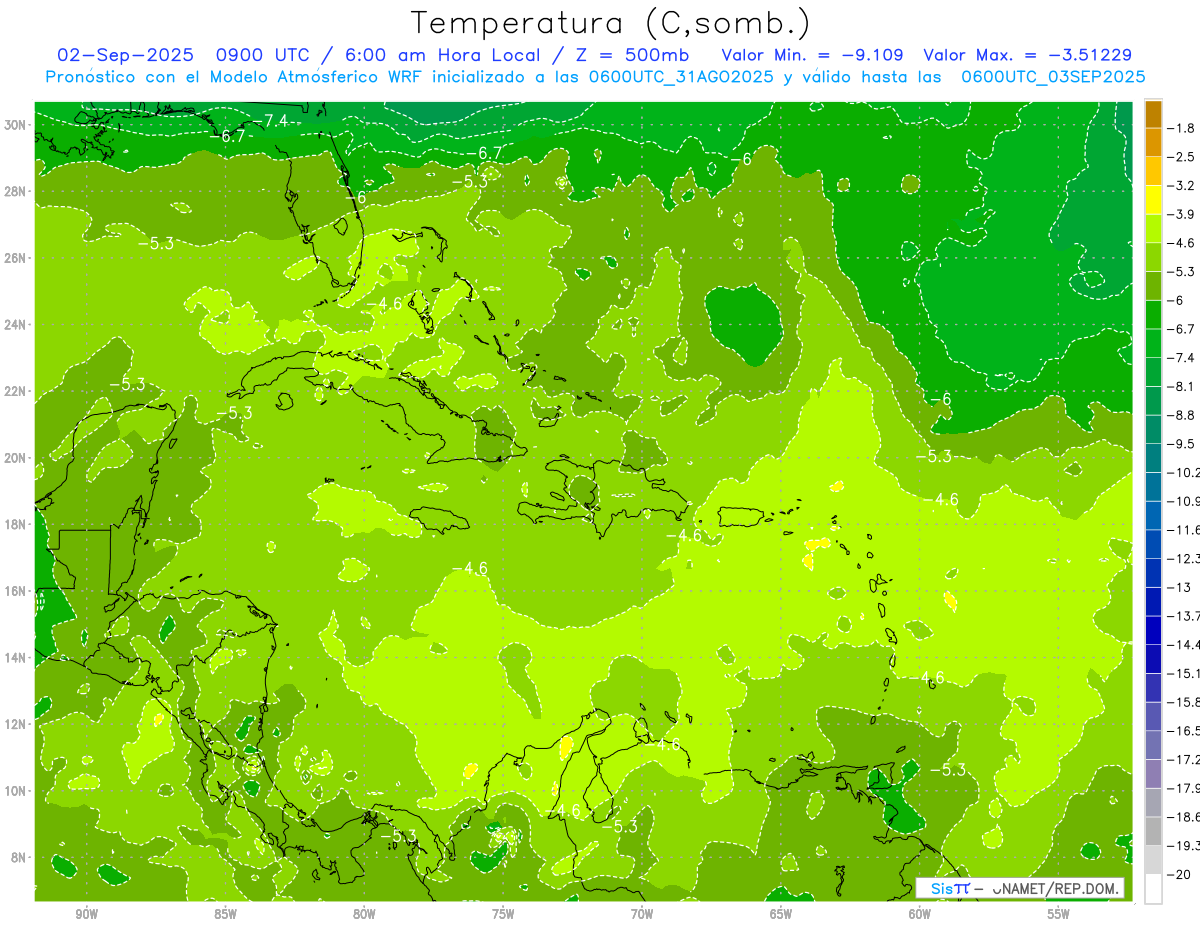Click "0600UTC_03SEP2025" valid-until time text
The height and width of the screenshot is (927, 1200).
point(1053,77)
